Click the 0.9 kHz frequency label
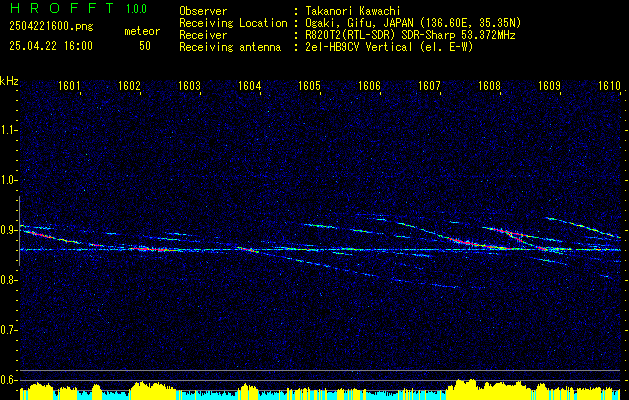 (x=7, y=230)
